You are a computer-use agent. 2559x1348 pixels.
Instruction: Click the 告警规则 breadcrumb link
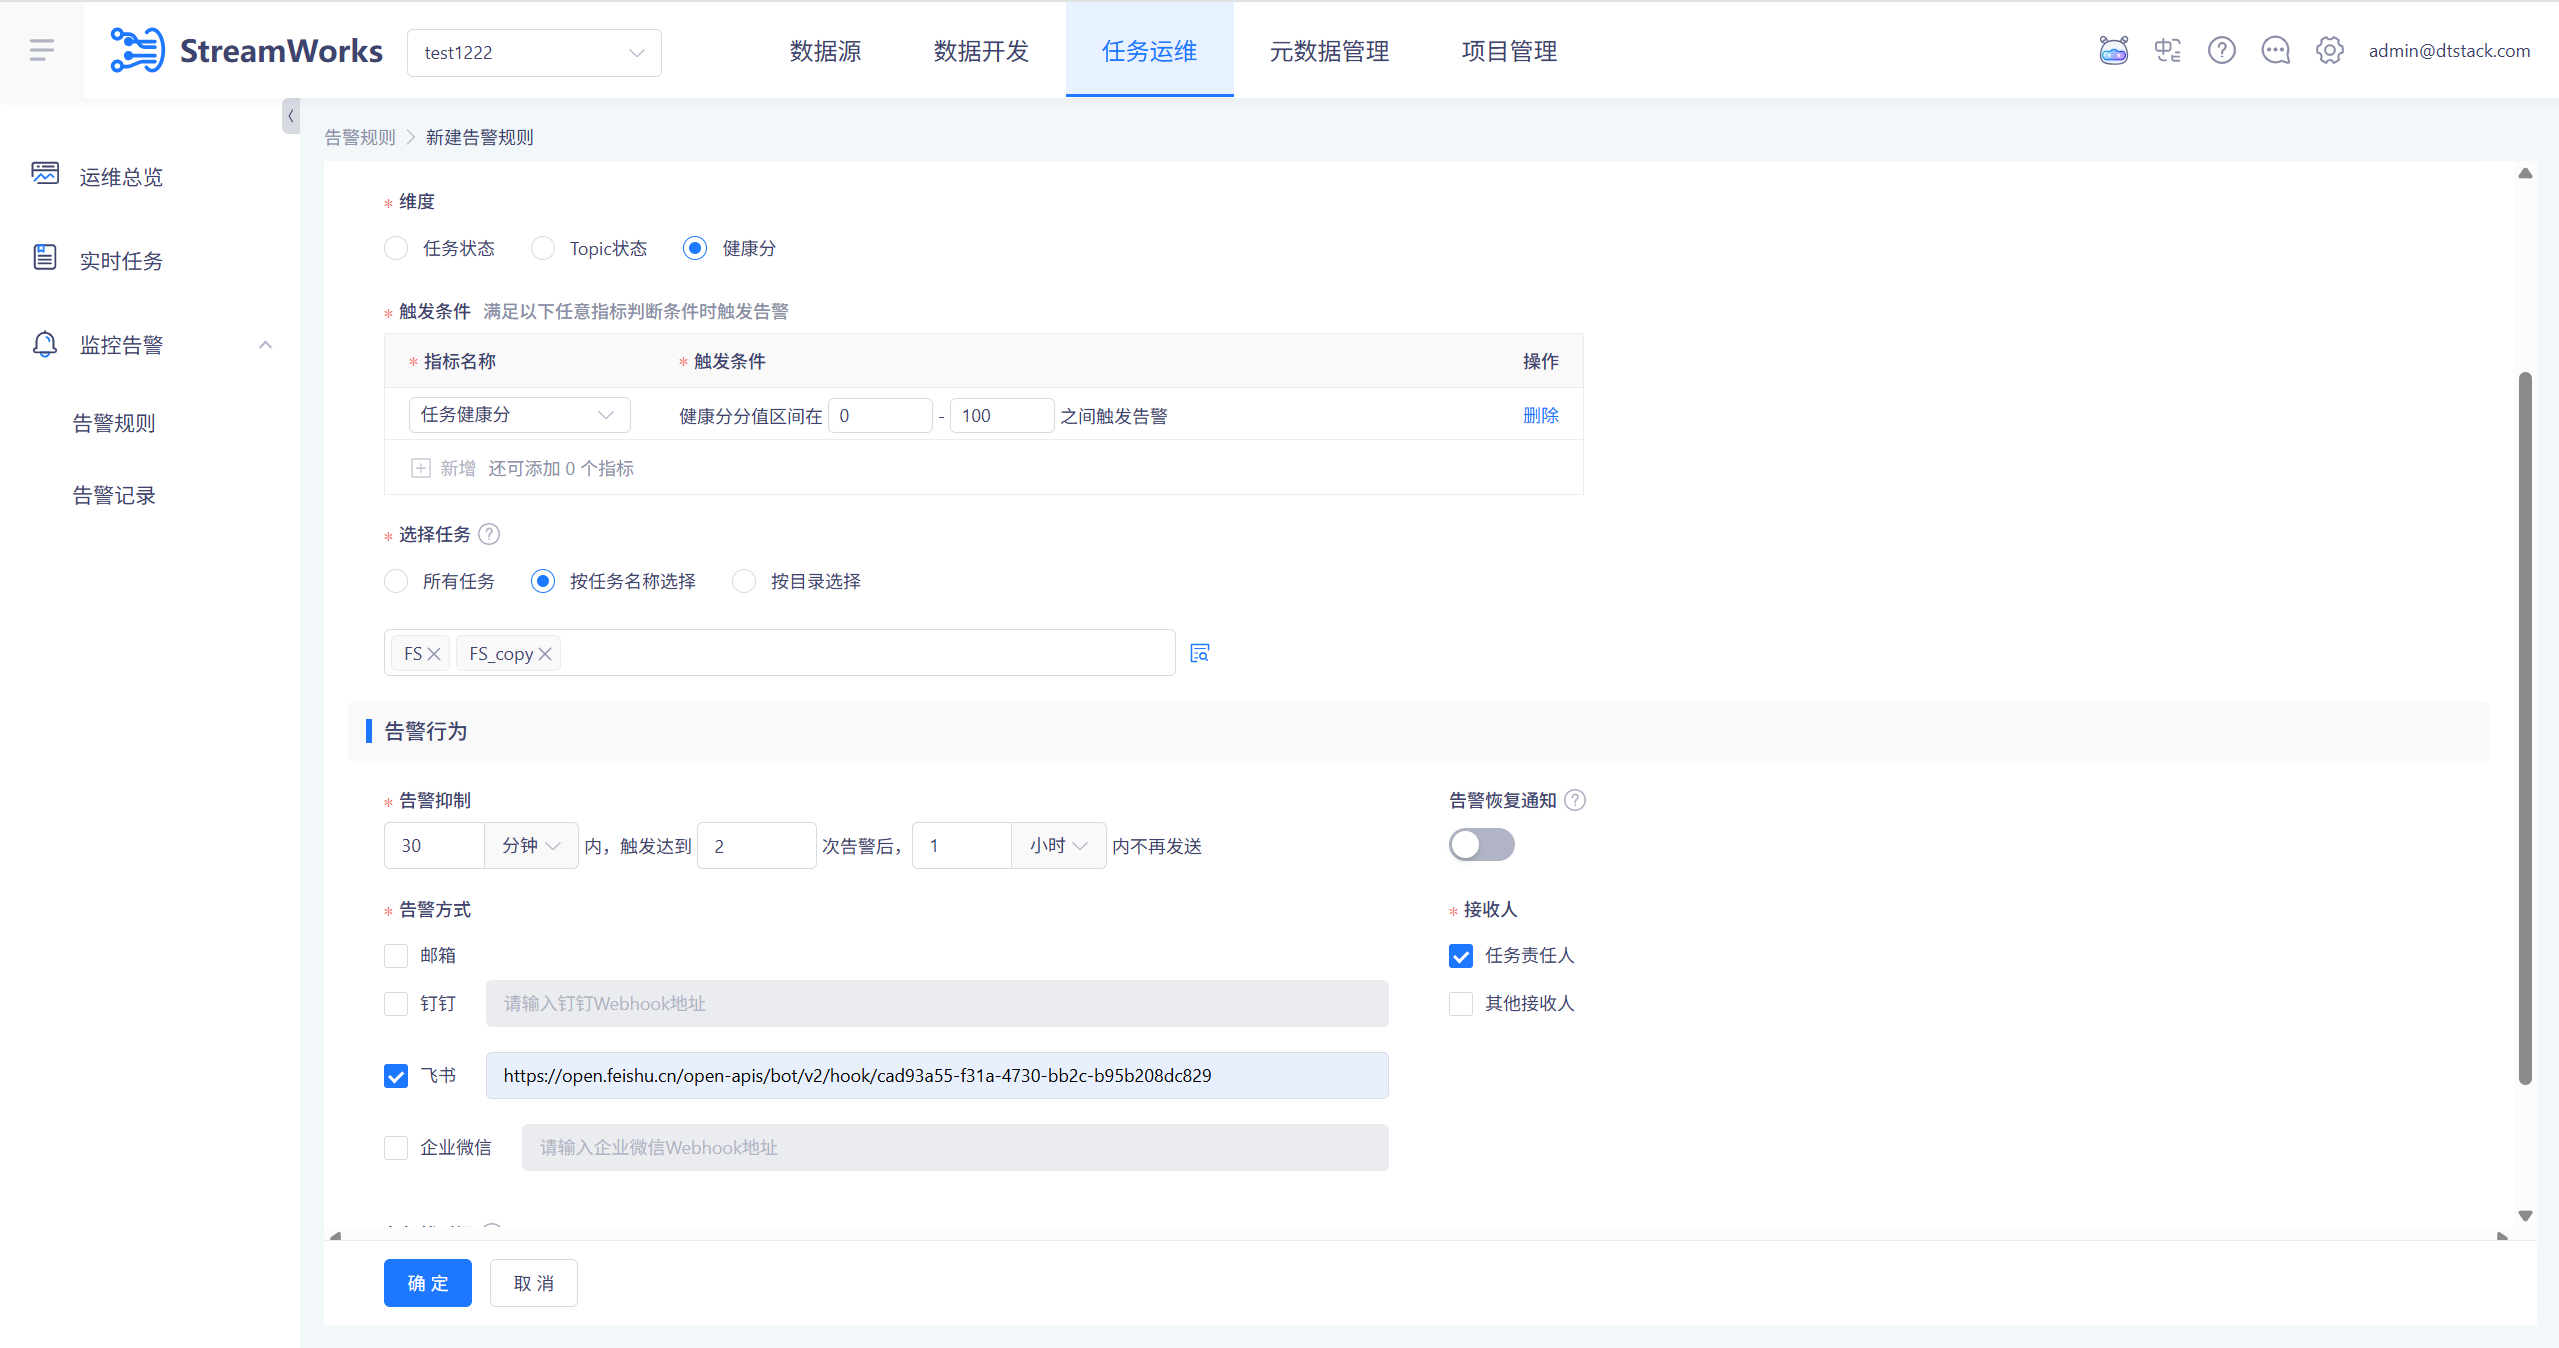point(360,137)
